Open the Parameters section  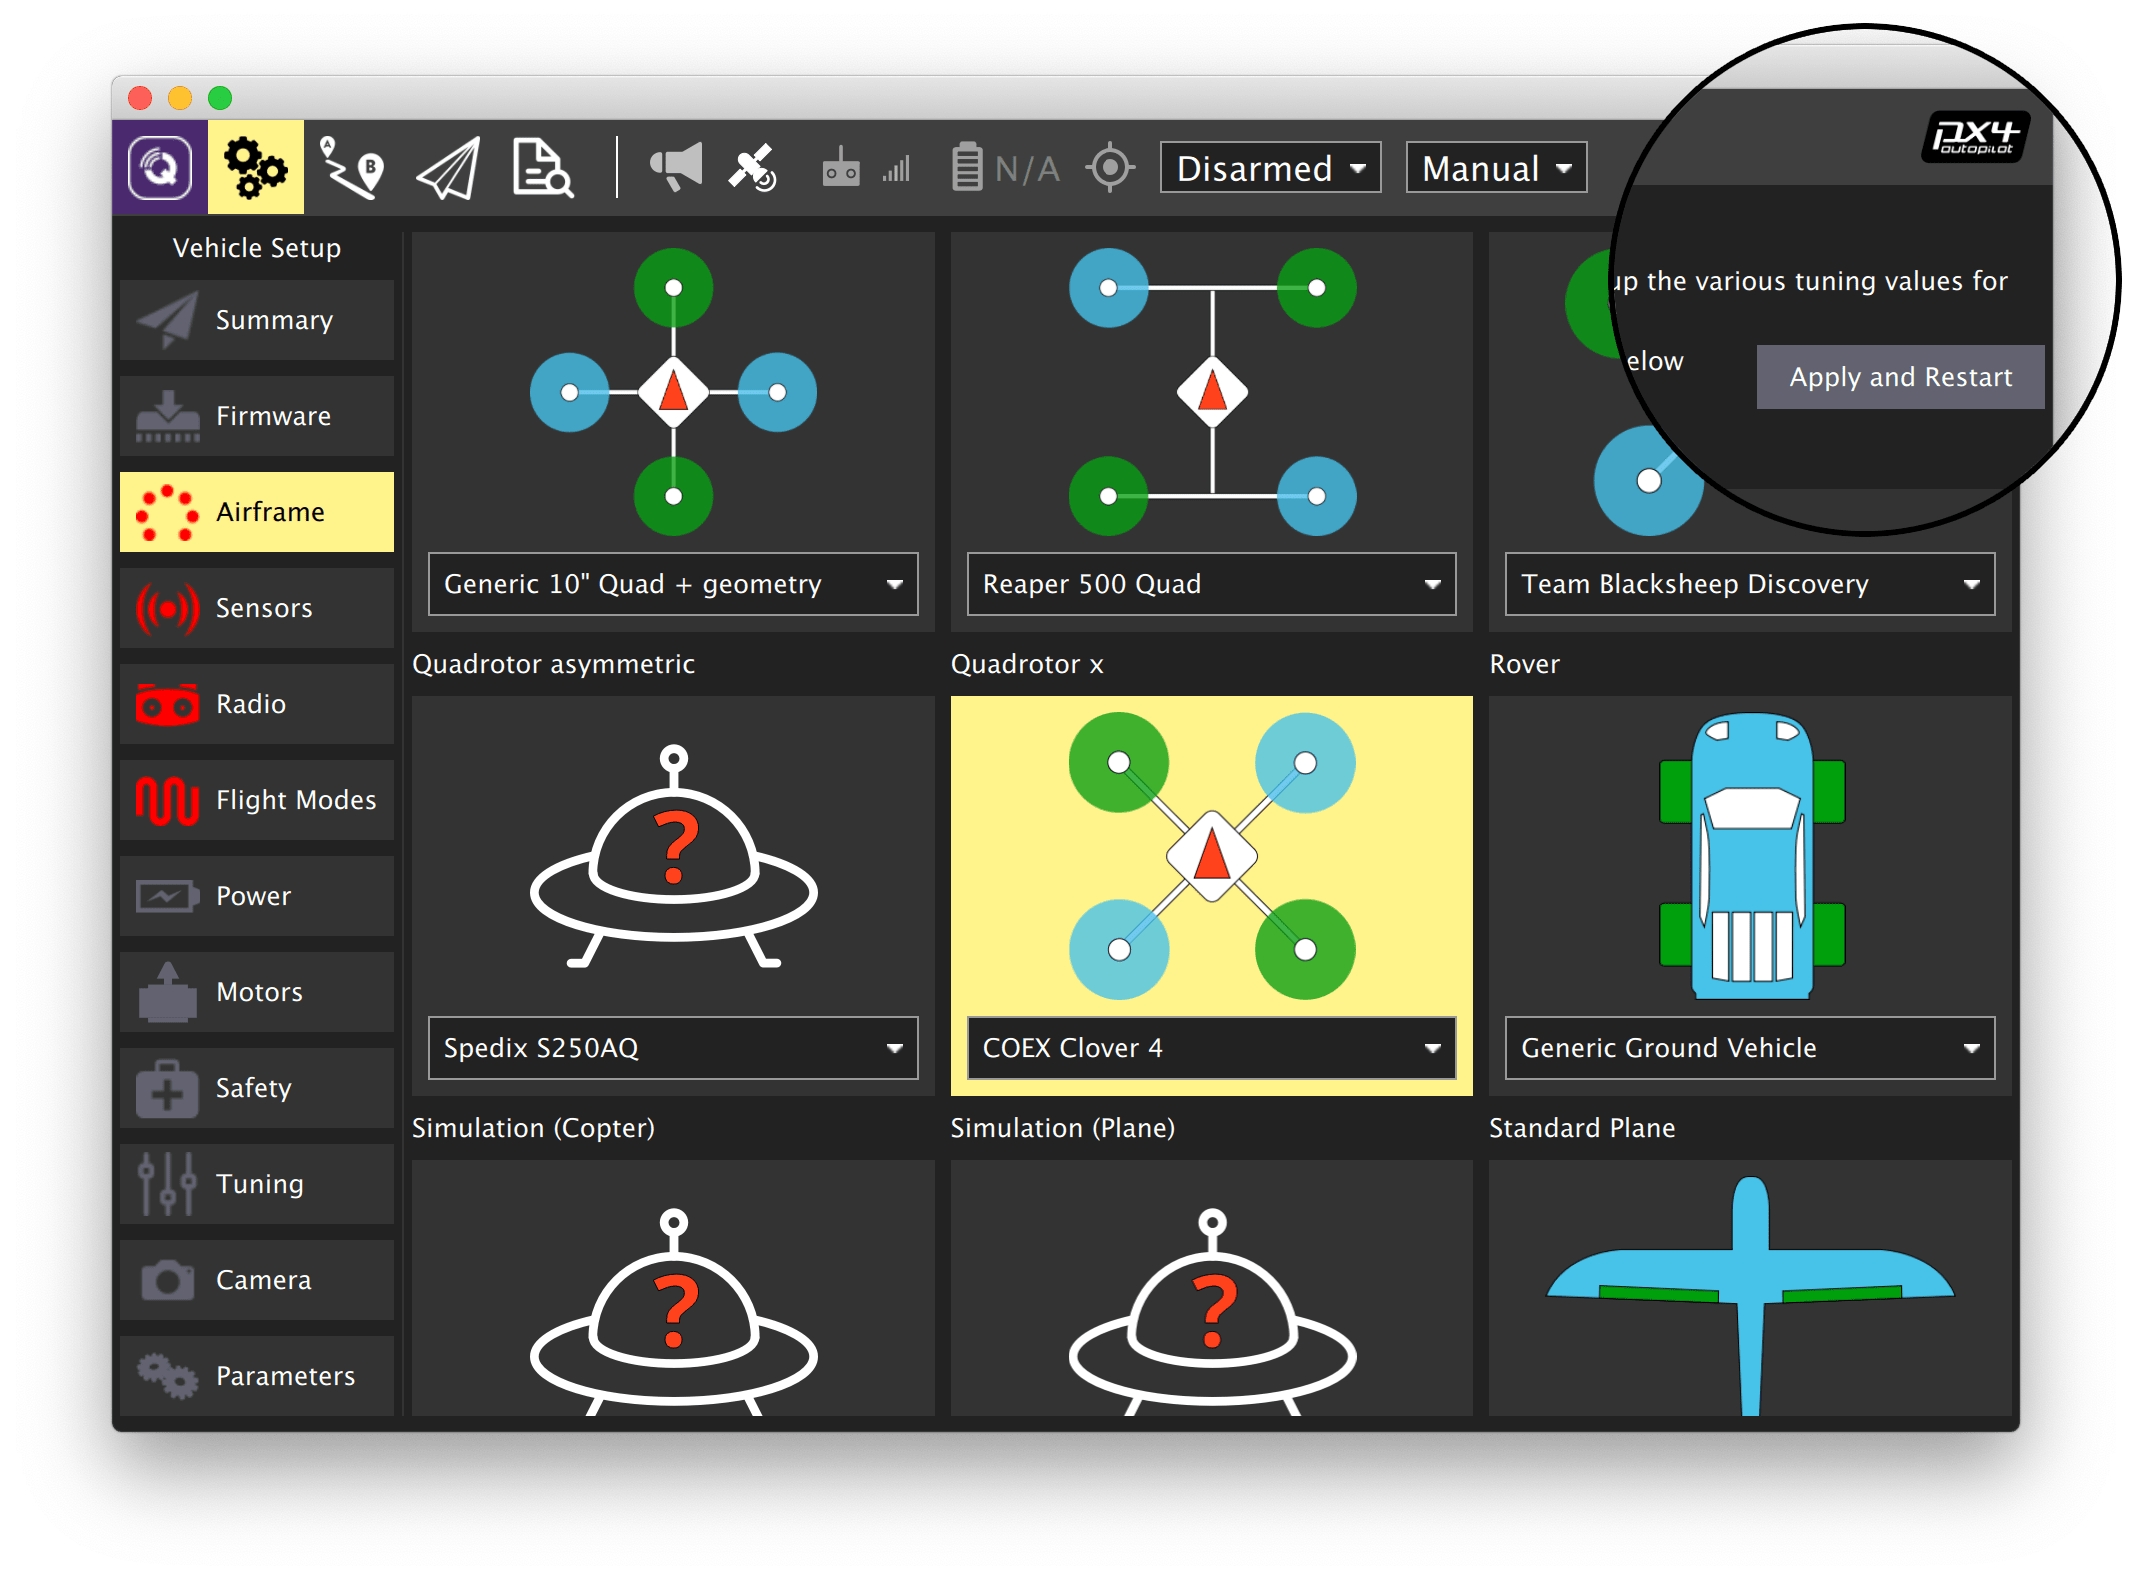(x=257, y=1376)
